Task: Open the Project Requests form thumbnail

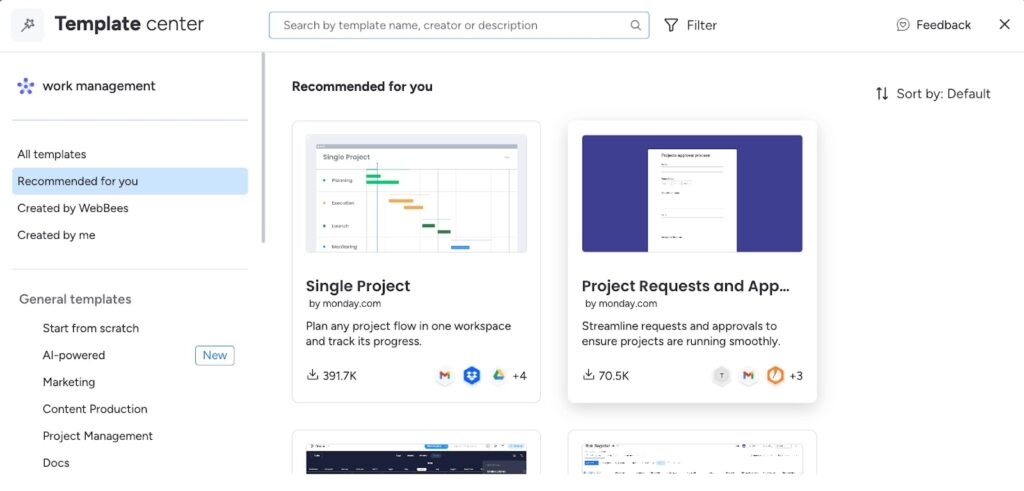Action: click(x=692, y=193)
